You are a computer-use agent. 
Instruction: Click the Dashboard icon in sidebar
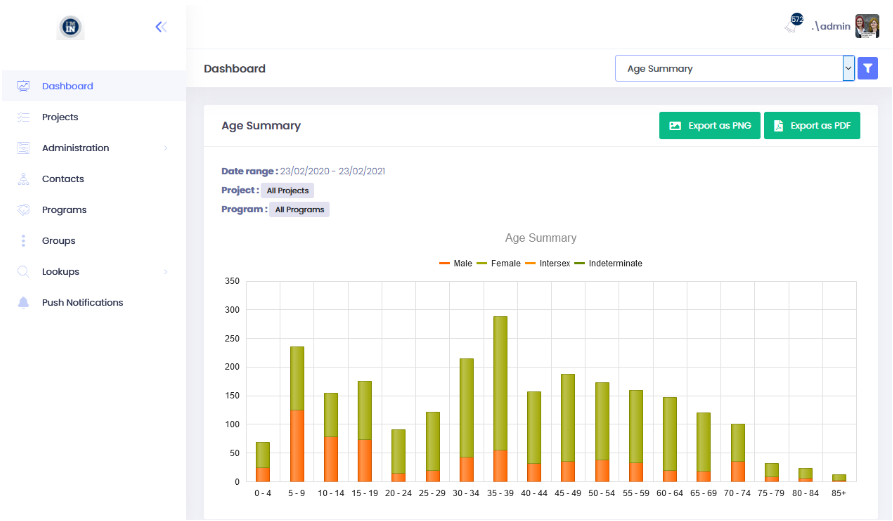click(x=23, y=86)
